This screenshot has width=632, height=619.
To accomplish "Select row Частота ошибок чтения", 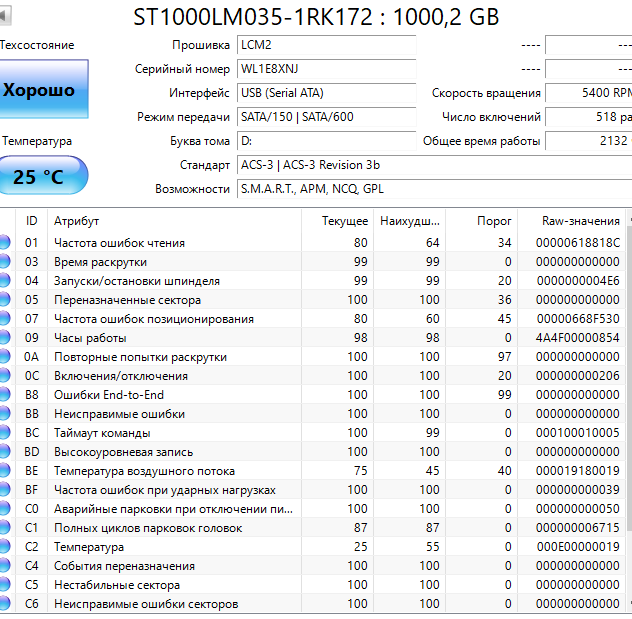I will 313,243.
